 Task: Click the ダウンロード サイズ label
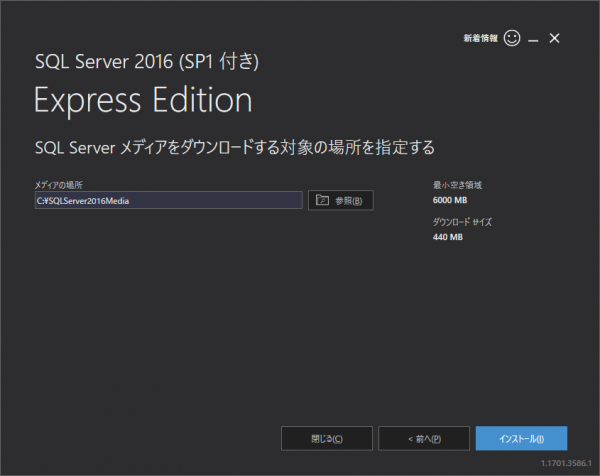[x=462, y=222]
